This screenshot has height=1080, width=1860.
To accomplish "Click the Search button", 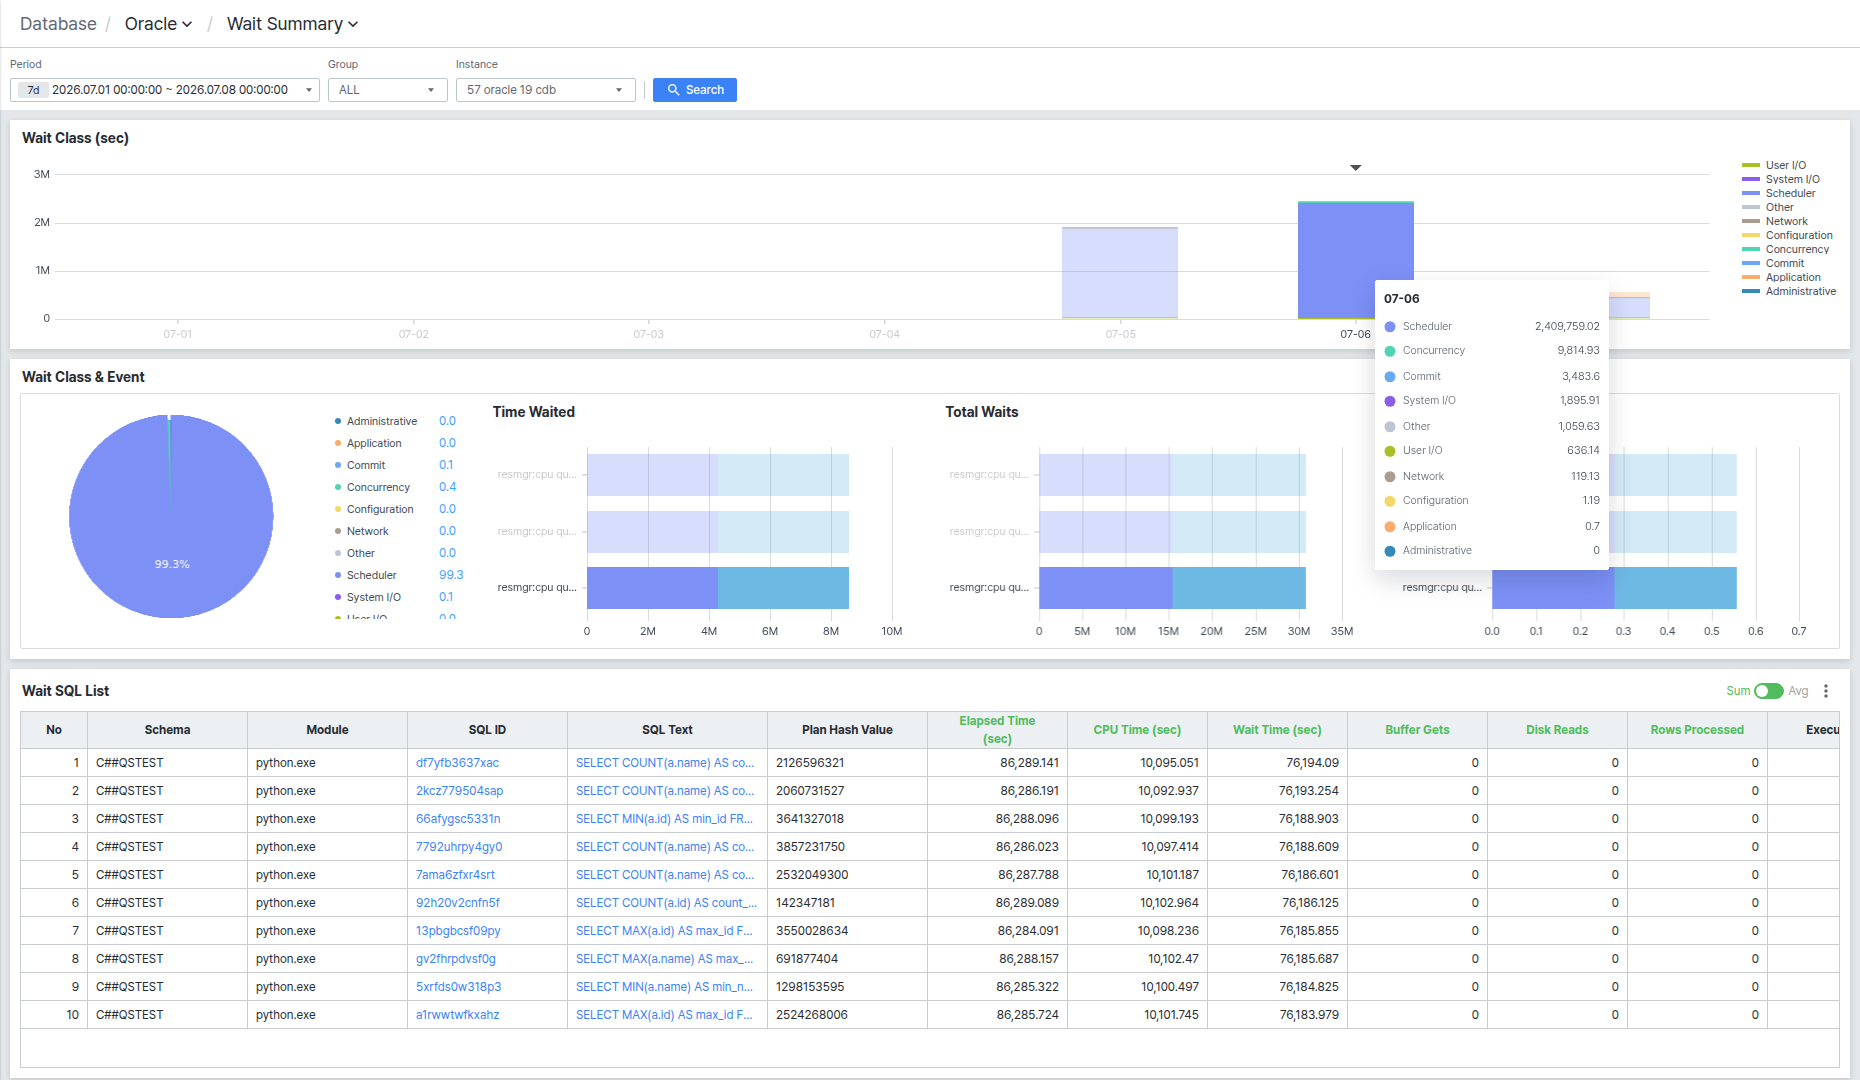I will 695,90.
